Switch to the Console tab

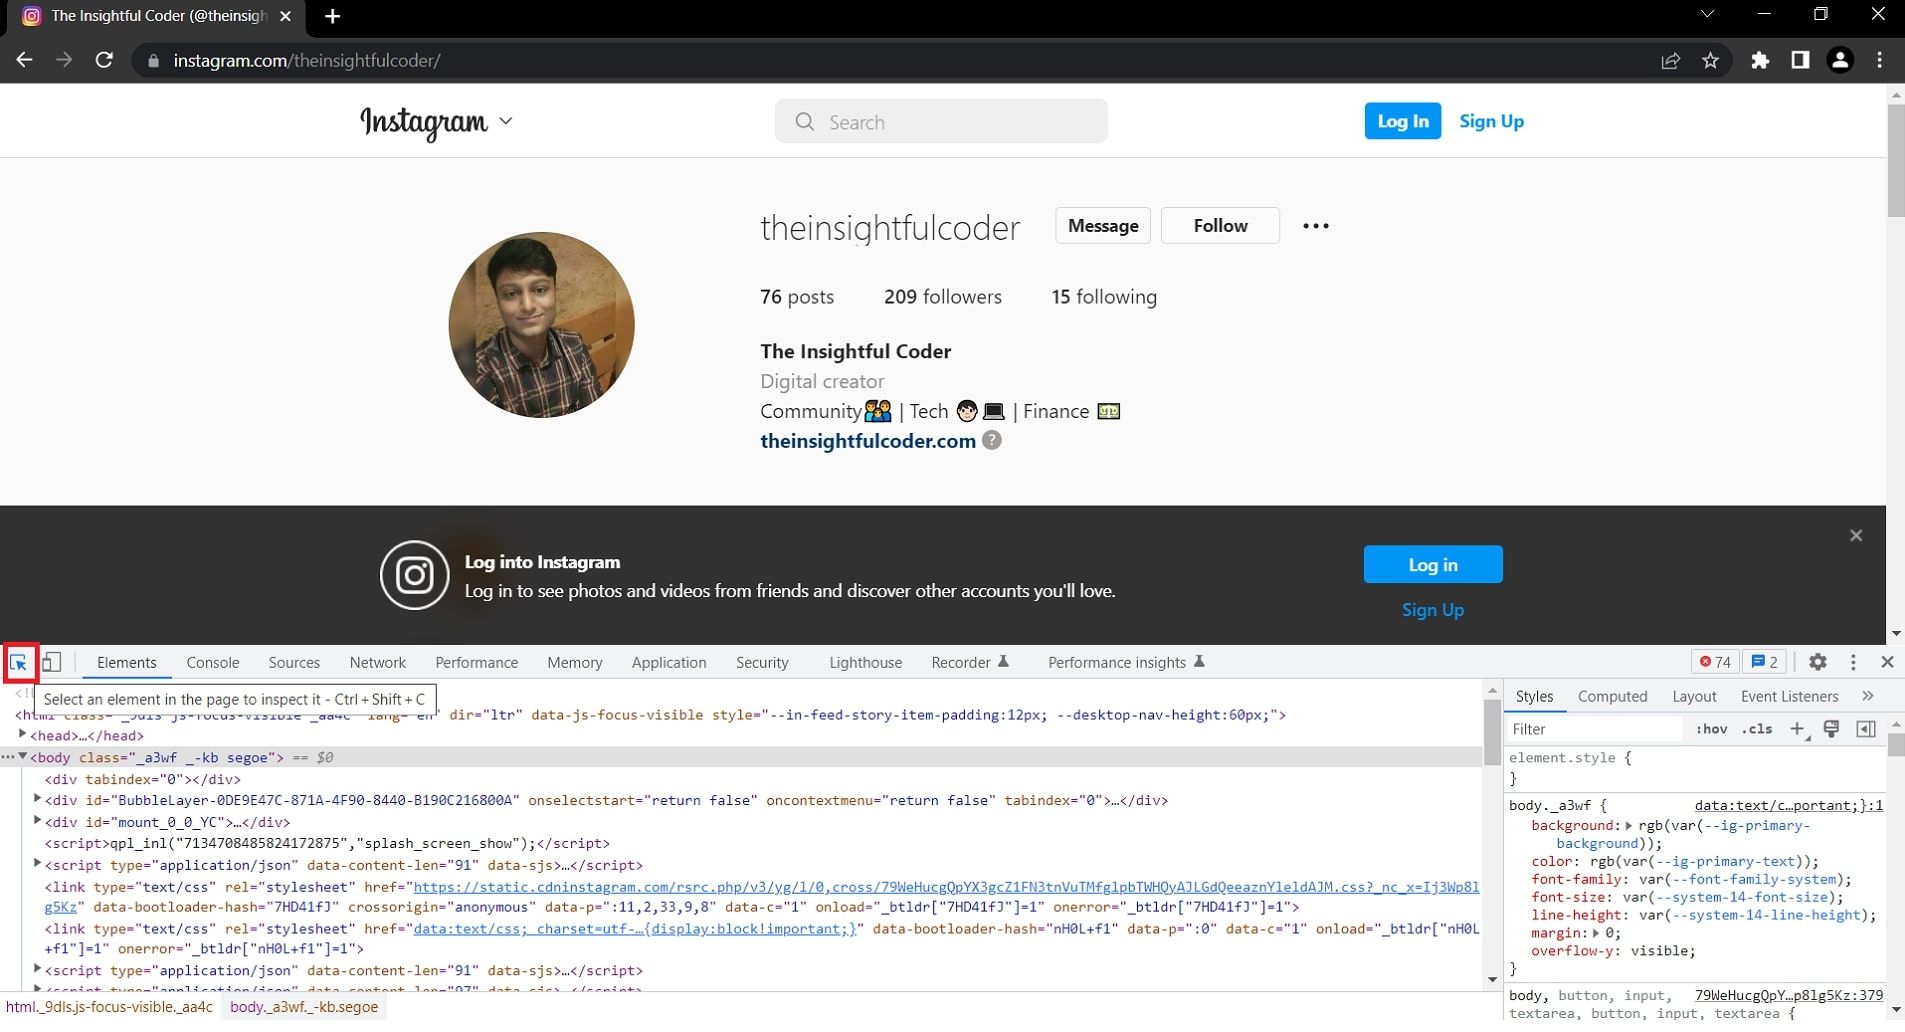(213, 662)
